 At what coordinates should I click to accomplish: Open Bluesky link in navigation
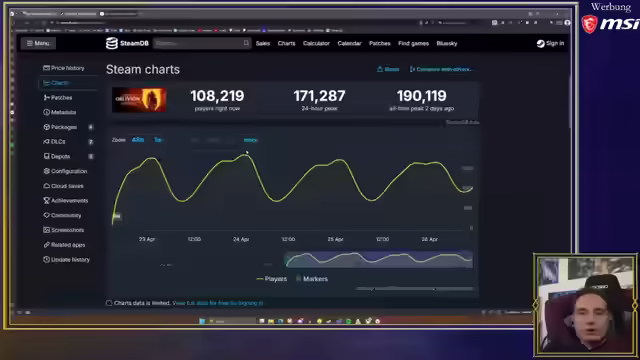[447, 43]
